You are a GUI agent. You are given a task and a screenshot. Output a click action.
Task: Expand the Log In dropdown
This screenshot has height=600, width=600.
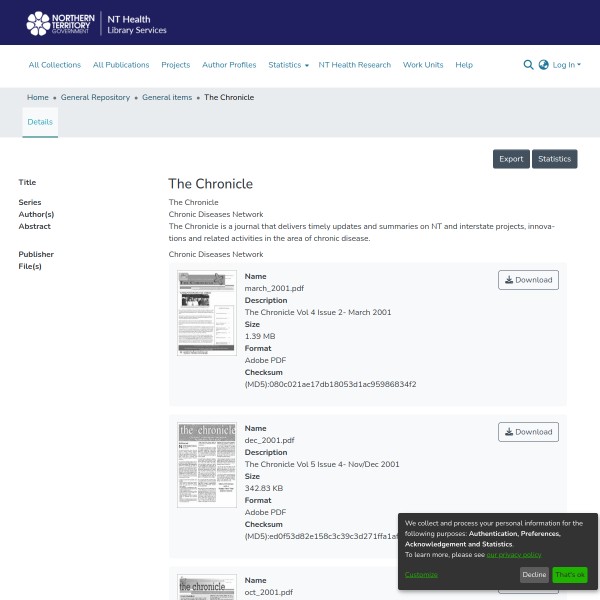tap(566, 65)
